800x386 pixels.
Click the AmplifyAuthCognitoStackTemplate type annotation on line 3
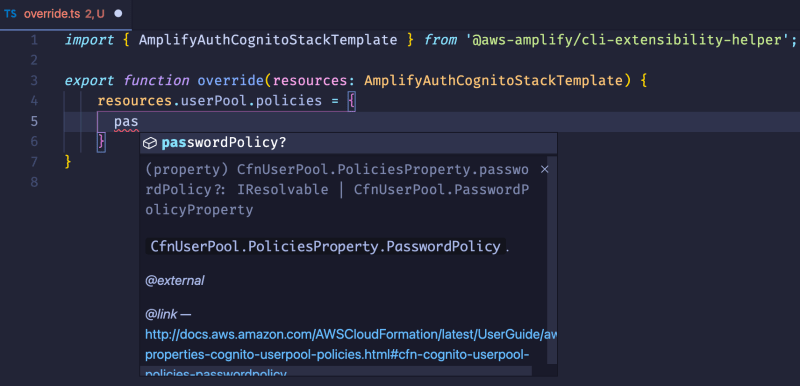pyautogui.click(x=494, y=81)
